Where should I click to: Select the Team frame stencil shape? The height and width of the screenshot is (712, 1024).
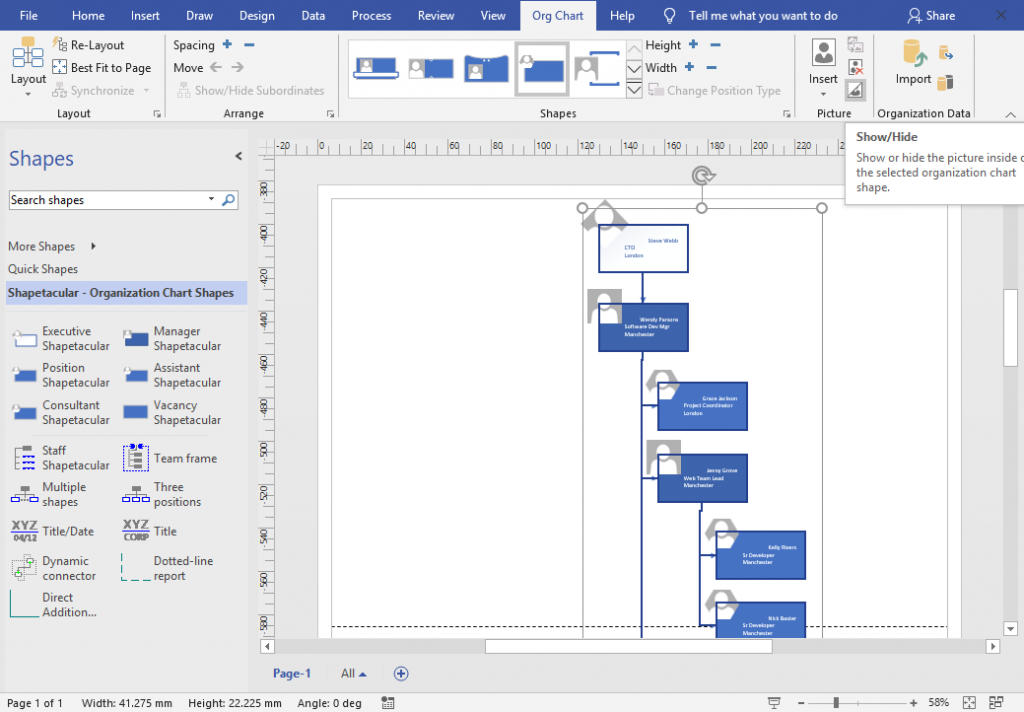[x=170, y=458]
